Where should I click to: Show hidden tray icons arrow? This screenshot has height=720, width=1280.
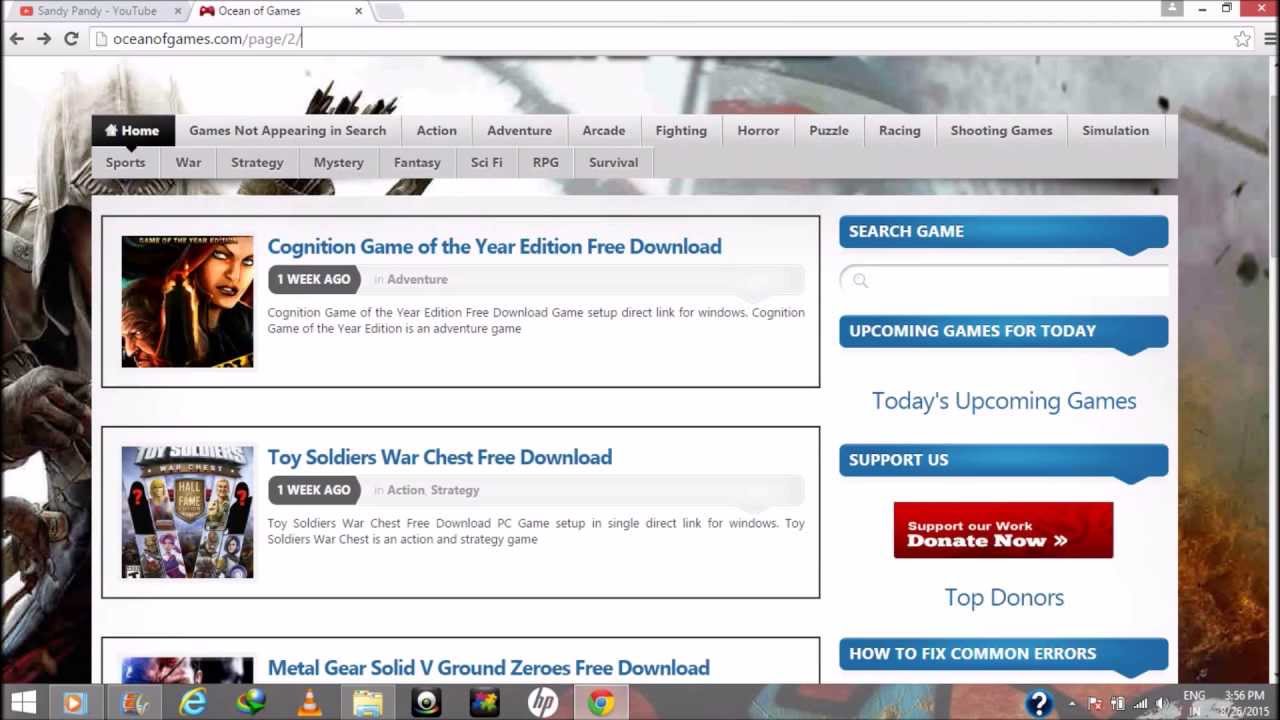coord(1072,704)
